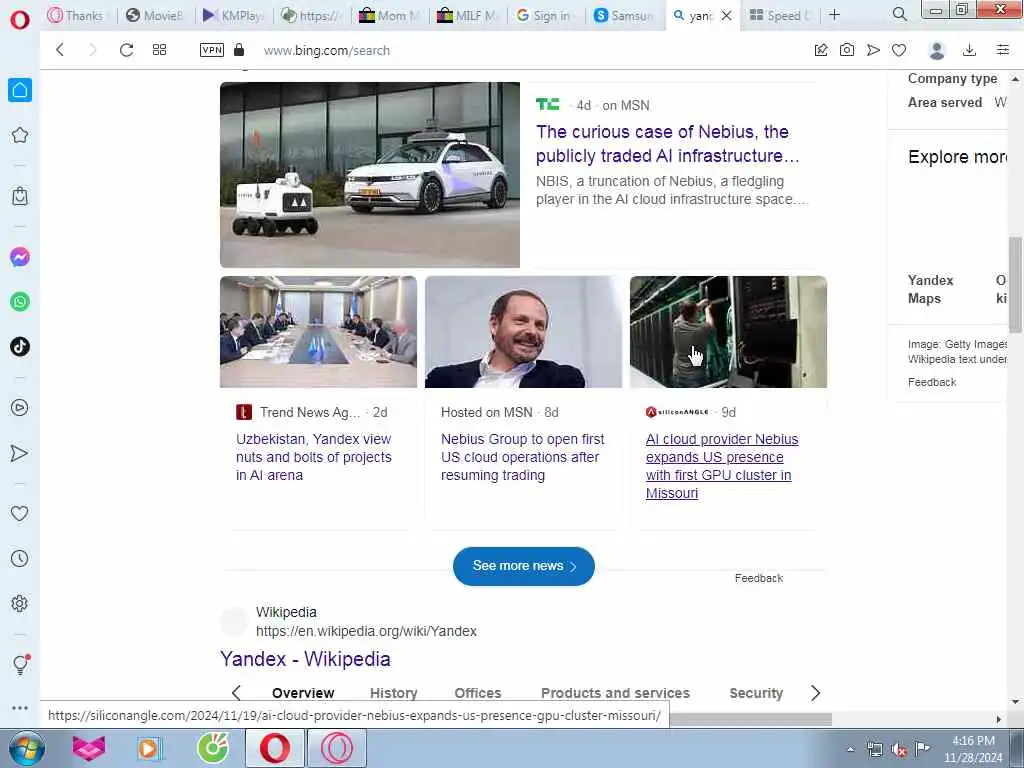Switch to the Speed Dial tab
The width and height of the screenshot is (1024, 768).
click(779, 15)
